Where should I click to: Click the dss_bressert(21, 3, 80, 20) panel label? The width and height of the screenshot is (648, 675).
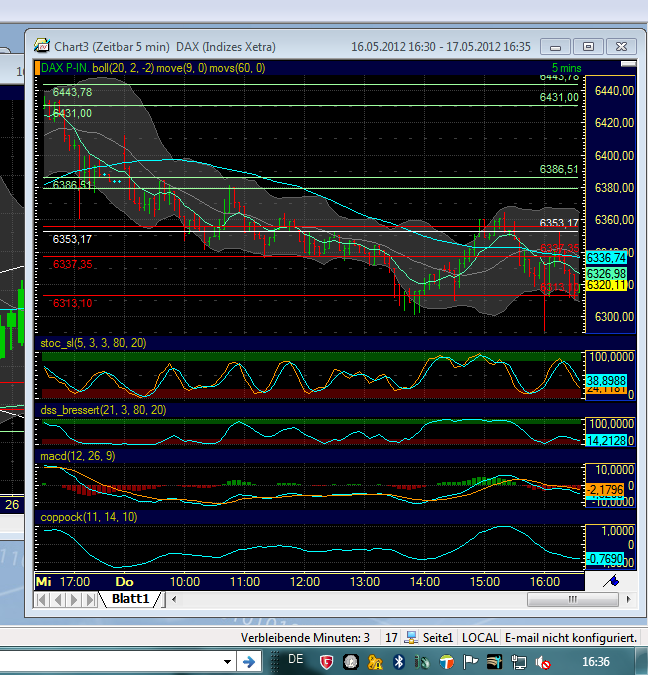[x=103, y=410]
